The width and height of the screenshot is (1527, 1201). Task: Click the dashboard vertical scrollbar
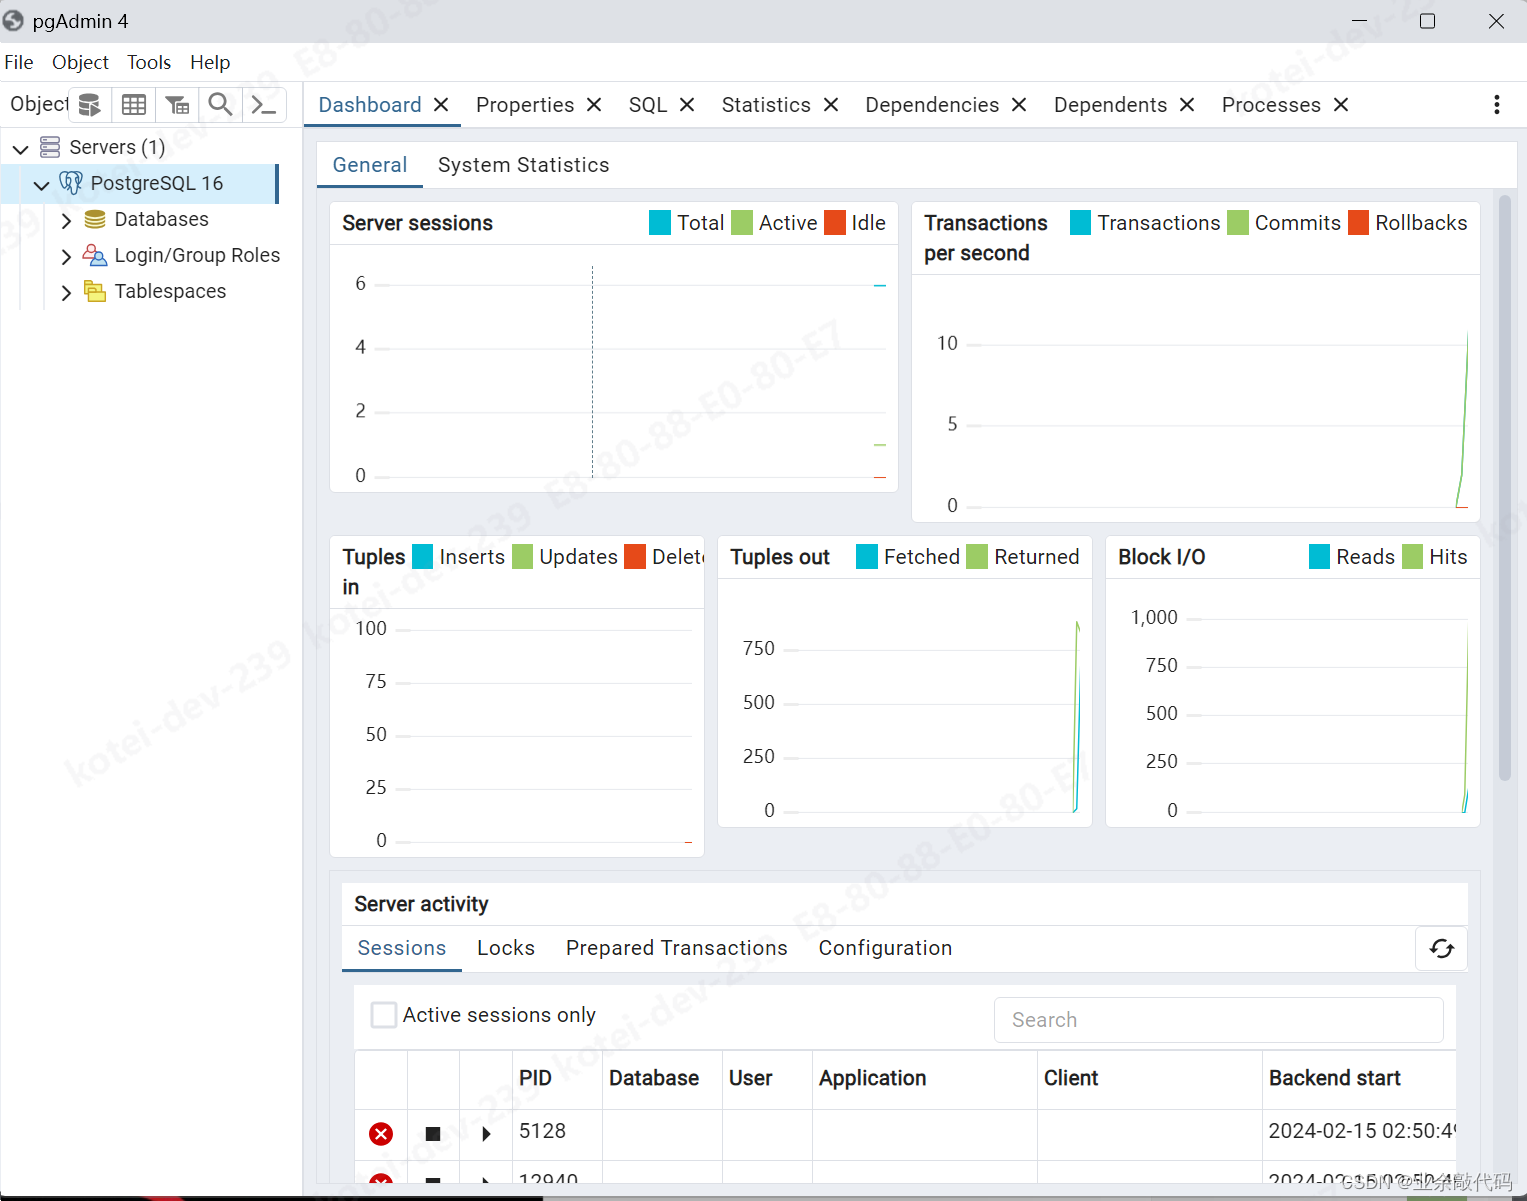pyautogui.click(x=1505, y=488)
